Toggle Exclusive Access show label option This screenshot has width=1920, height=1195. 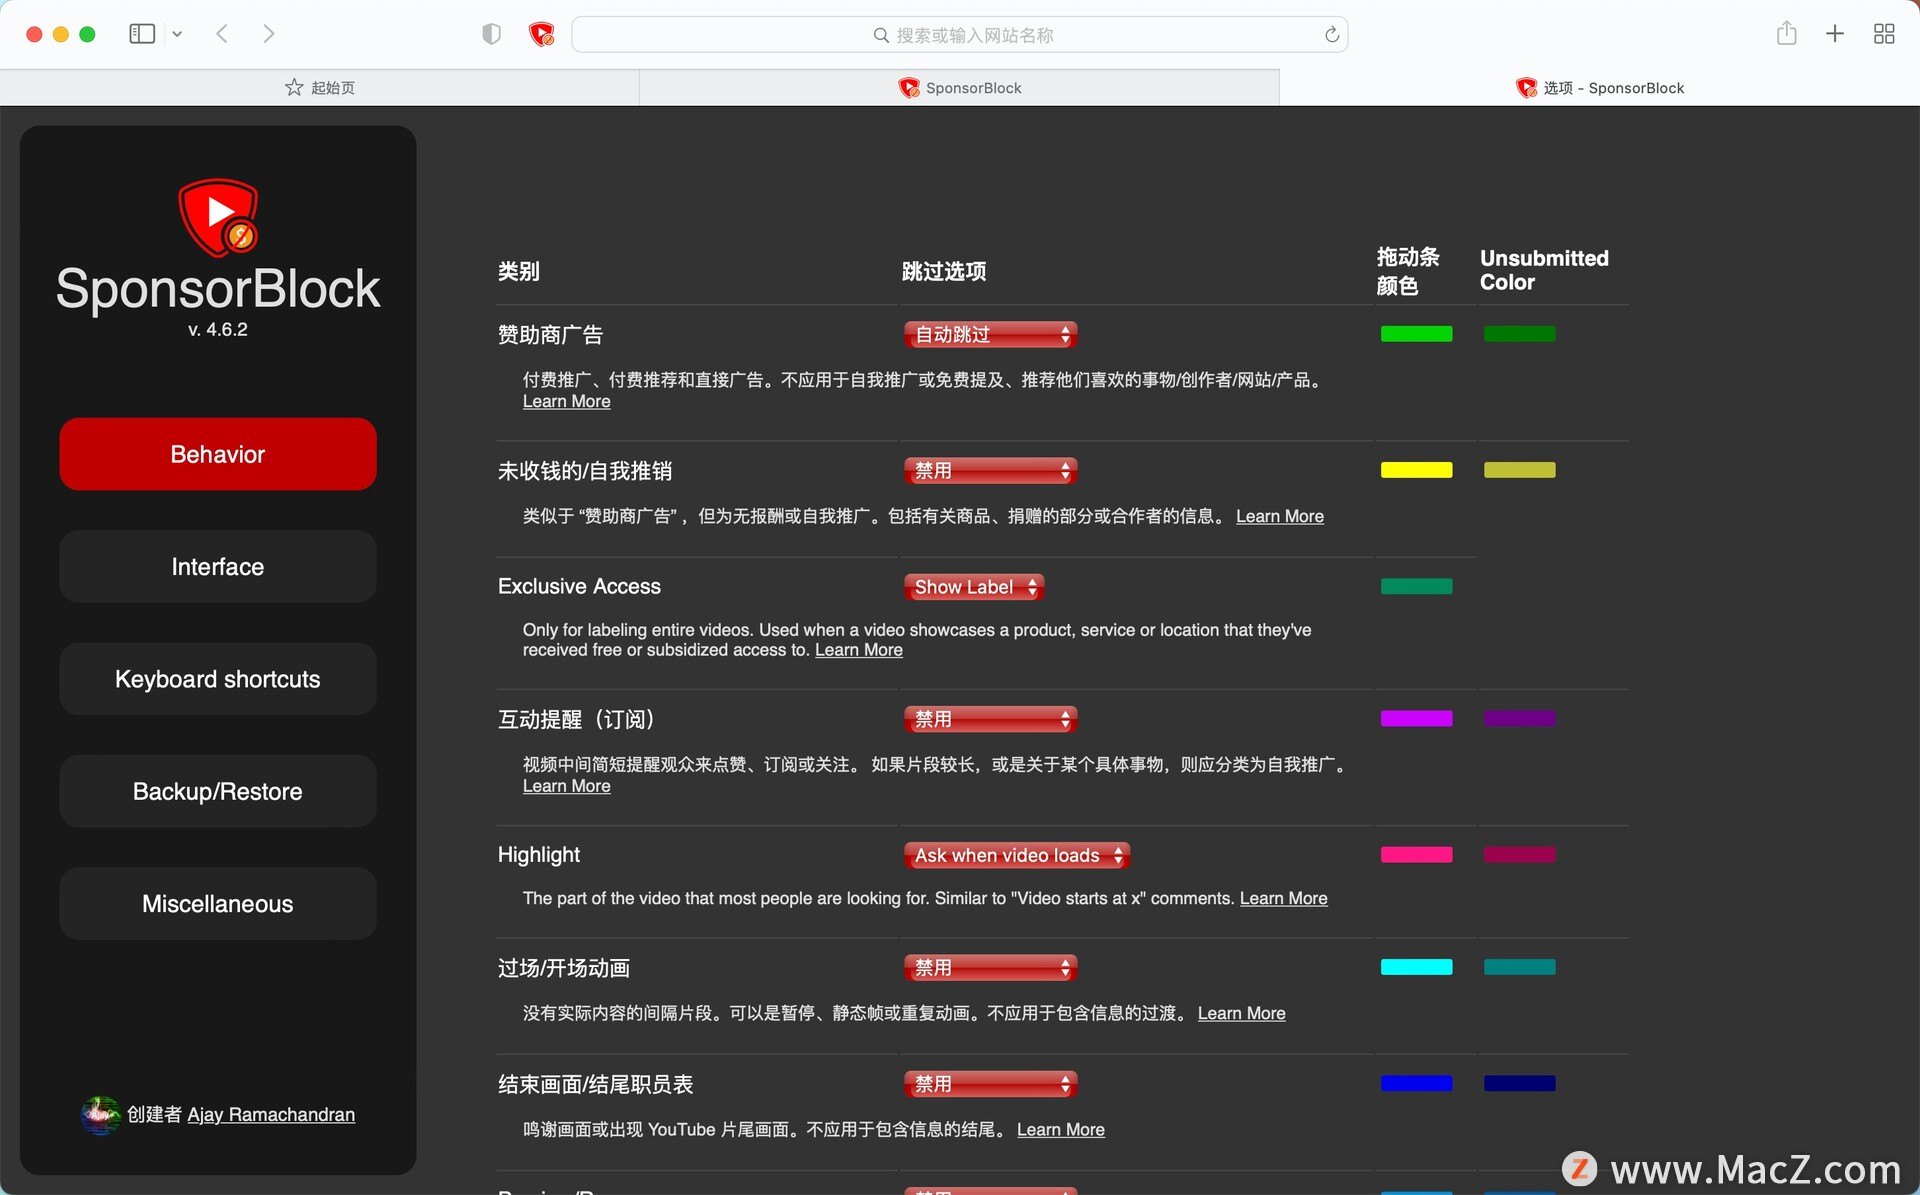pyautogui.click(x=973, y=586)
